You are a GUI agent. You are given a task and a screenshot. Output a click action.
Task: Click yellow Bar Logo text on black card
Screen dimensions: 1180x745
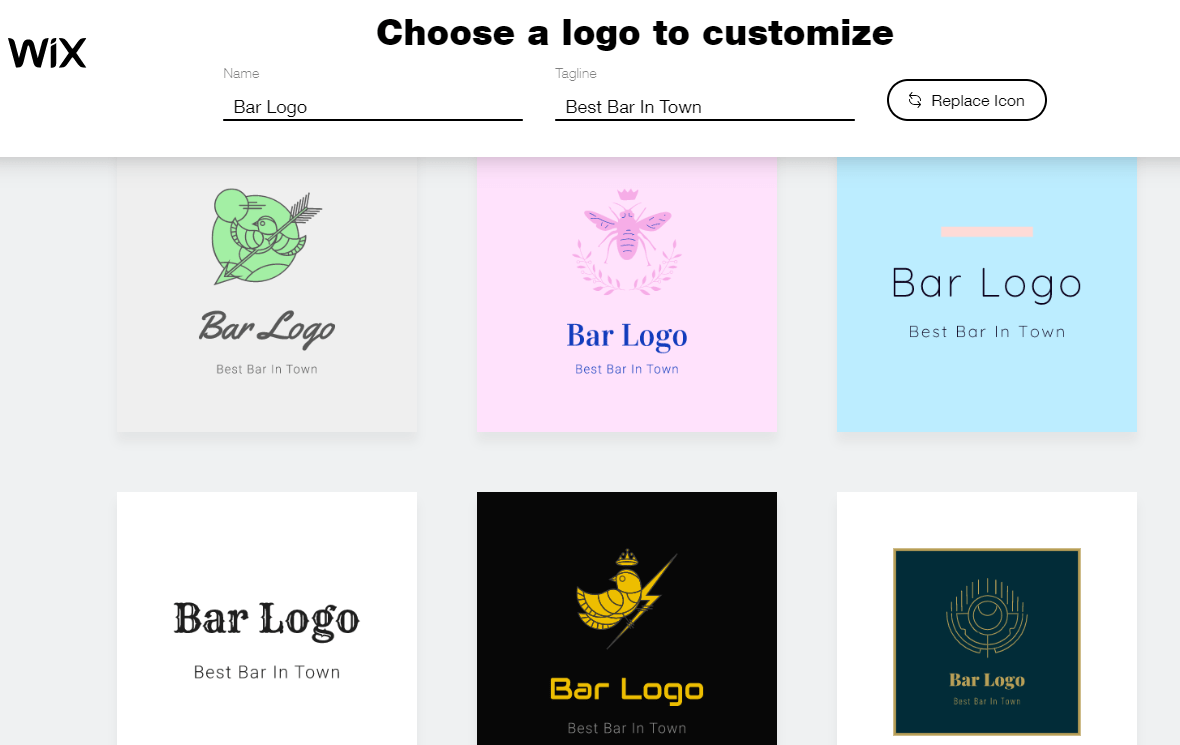pos(627,689)
